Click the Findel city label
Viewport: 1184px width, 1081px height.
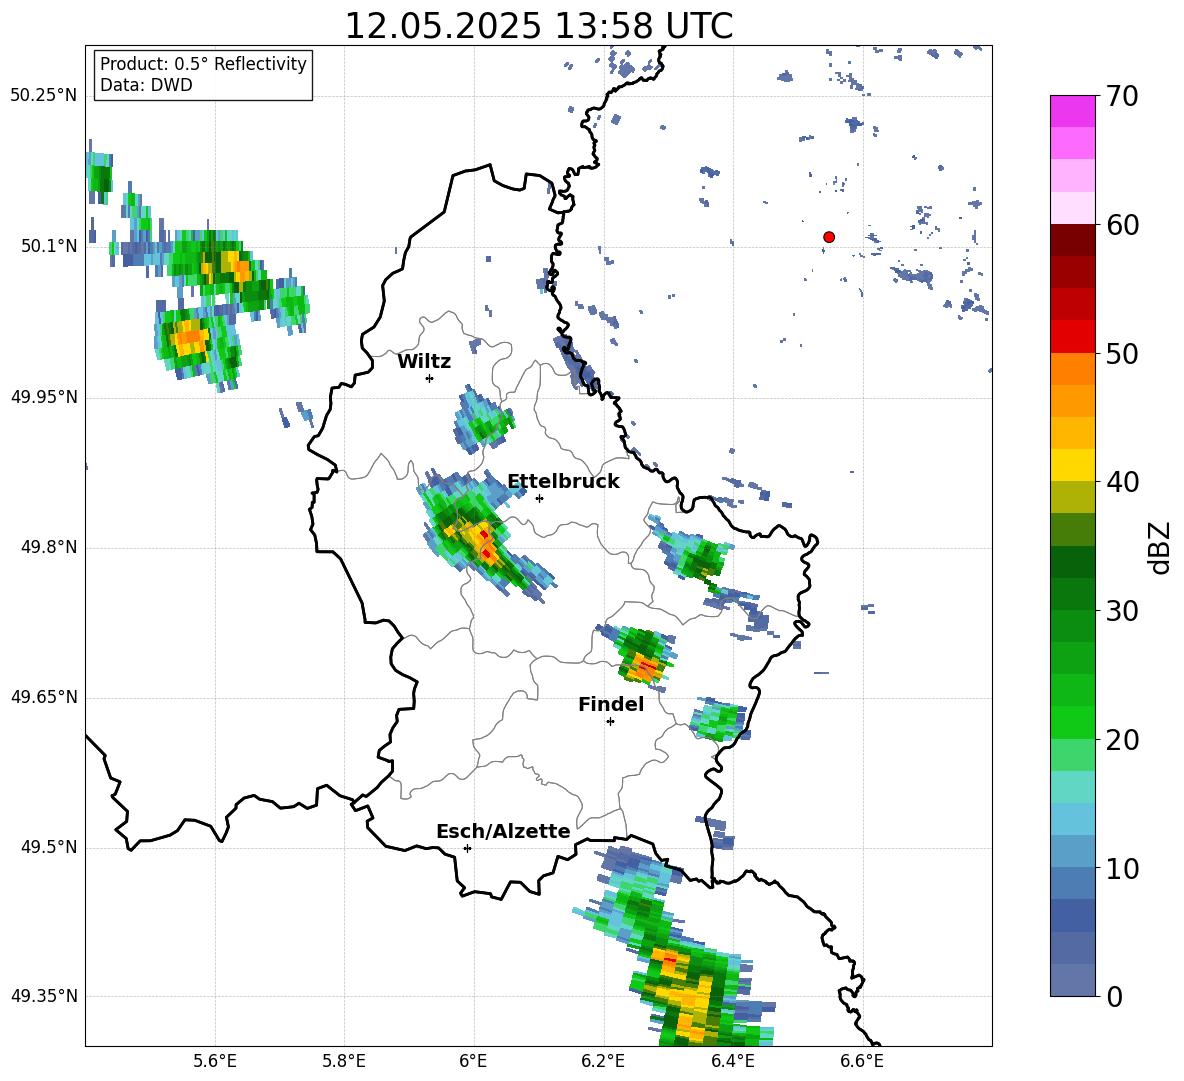[611, 704]
